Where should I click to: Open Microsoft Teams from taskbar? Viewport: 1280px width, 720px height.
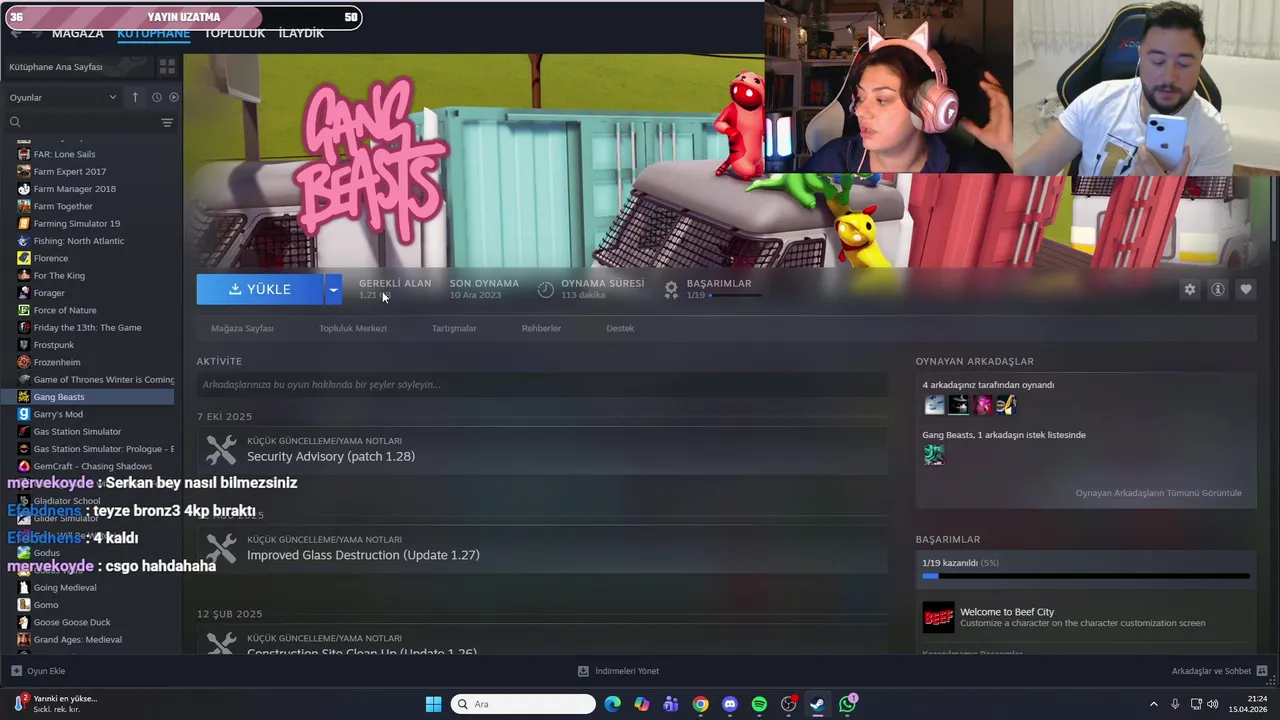pyautogui.click(x=671, y=704)
